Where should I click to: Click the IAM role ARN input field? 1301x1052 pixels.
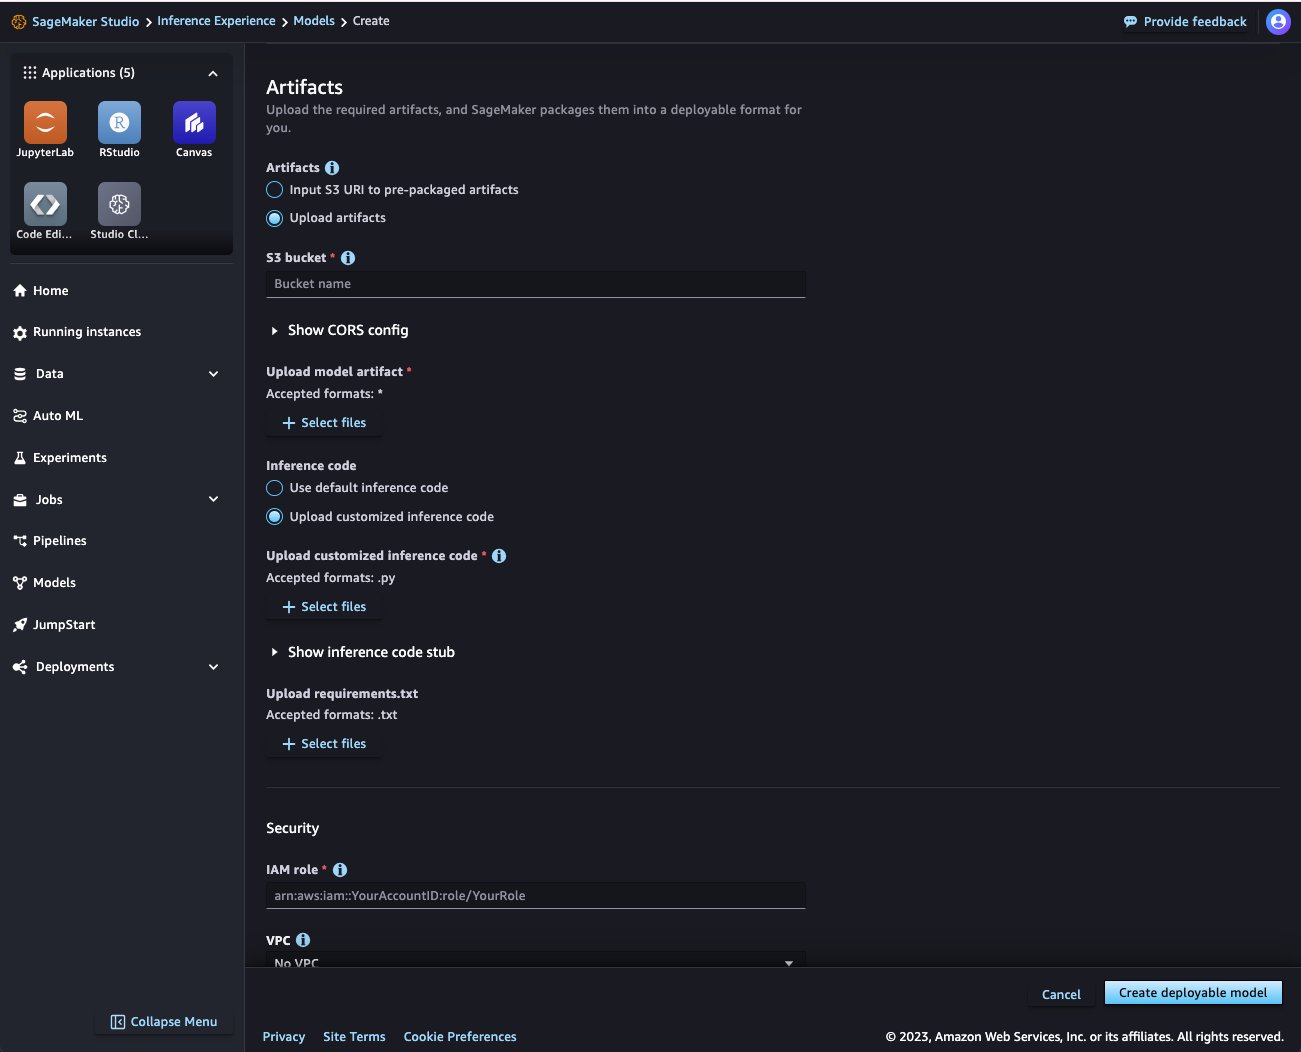pos(536,896)
